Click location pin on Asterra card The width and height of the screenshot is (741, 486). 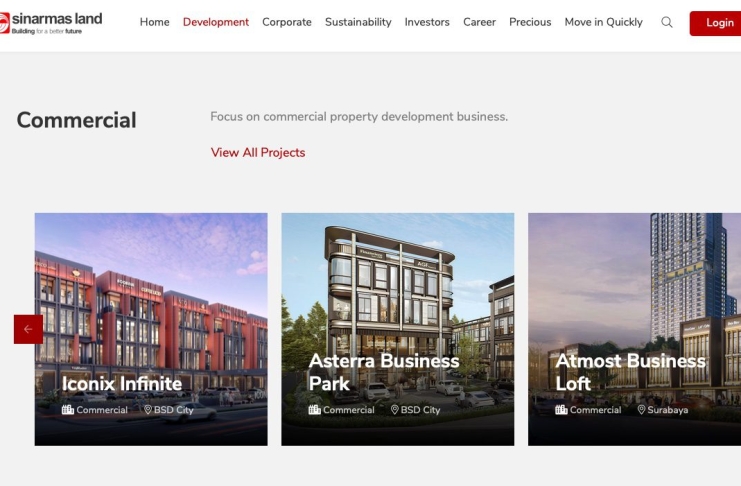[395, 409]
